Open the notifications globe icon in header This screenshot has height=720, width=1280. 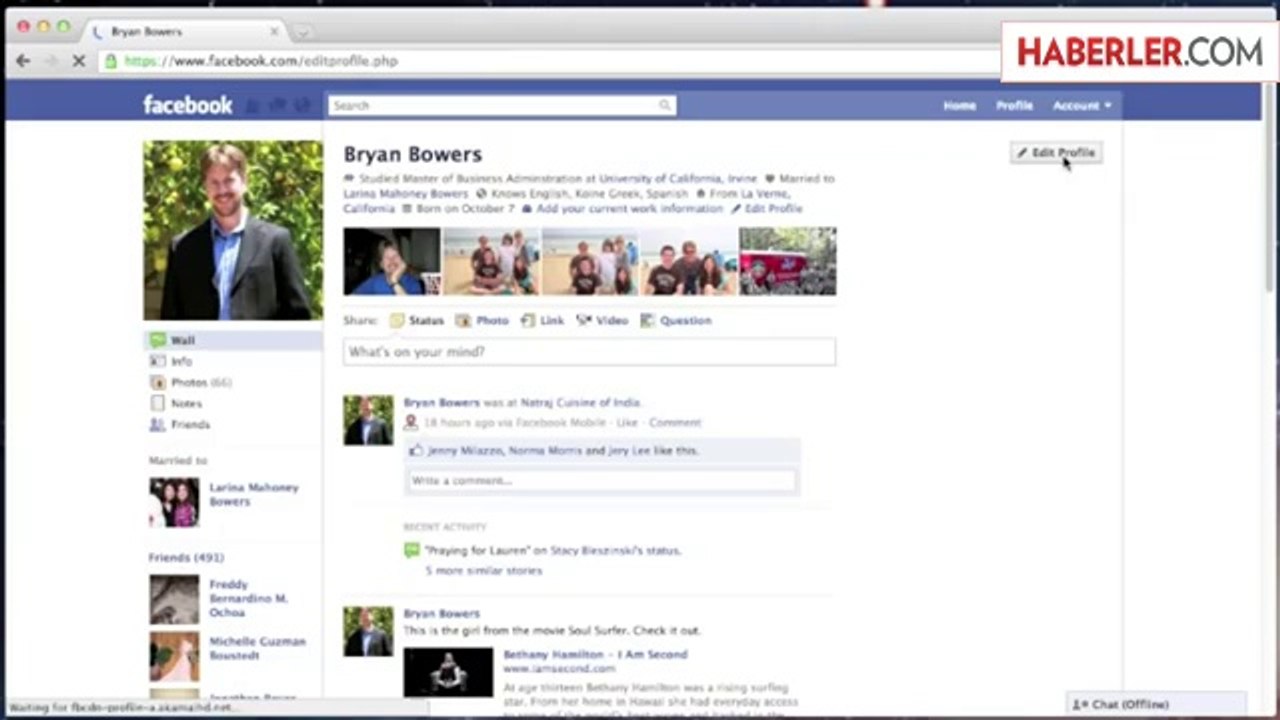300,105
